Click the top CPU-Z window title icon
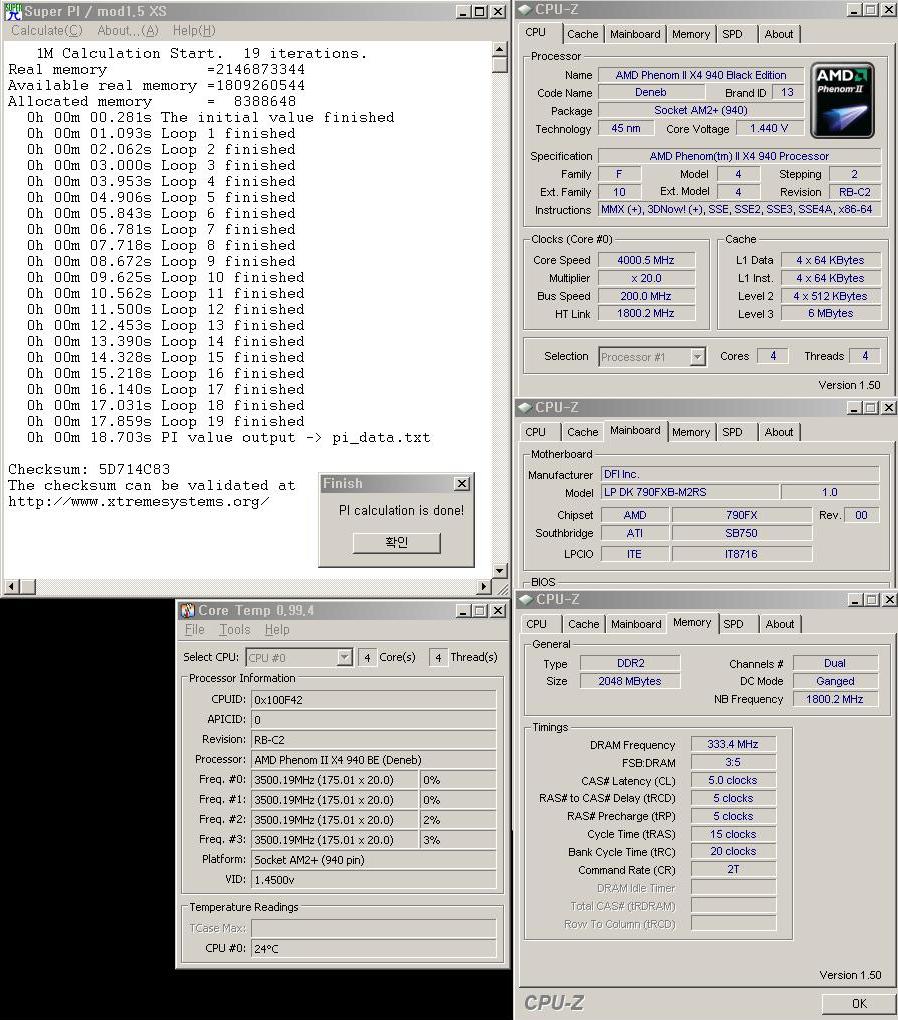This screenshot has height=1020, width=898. (524, 10)
